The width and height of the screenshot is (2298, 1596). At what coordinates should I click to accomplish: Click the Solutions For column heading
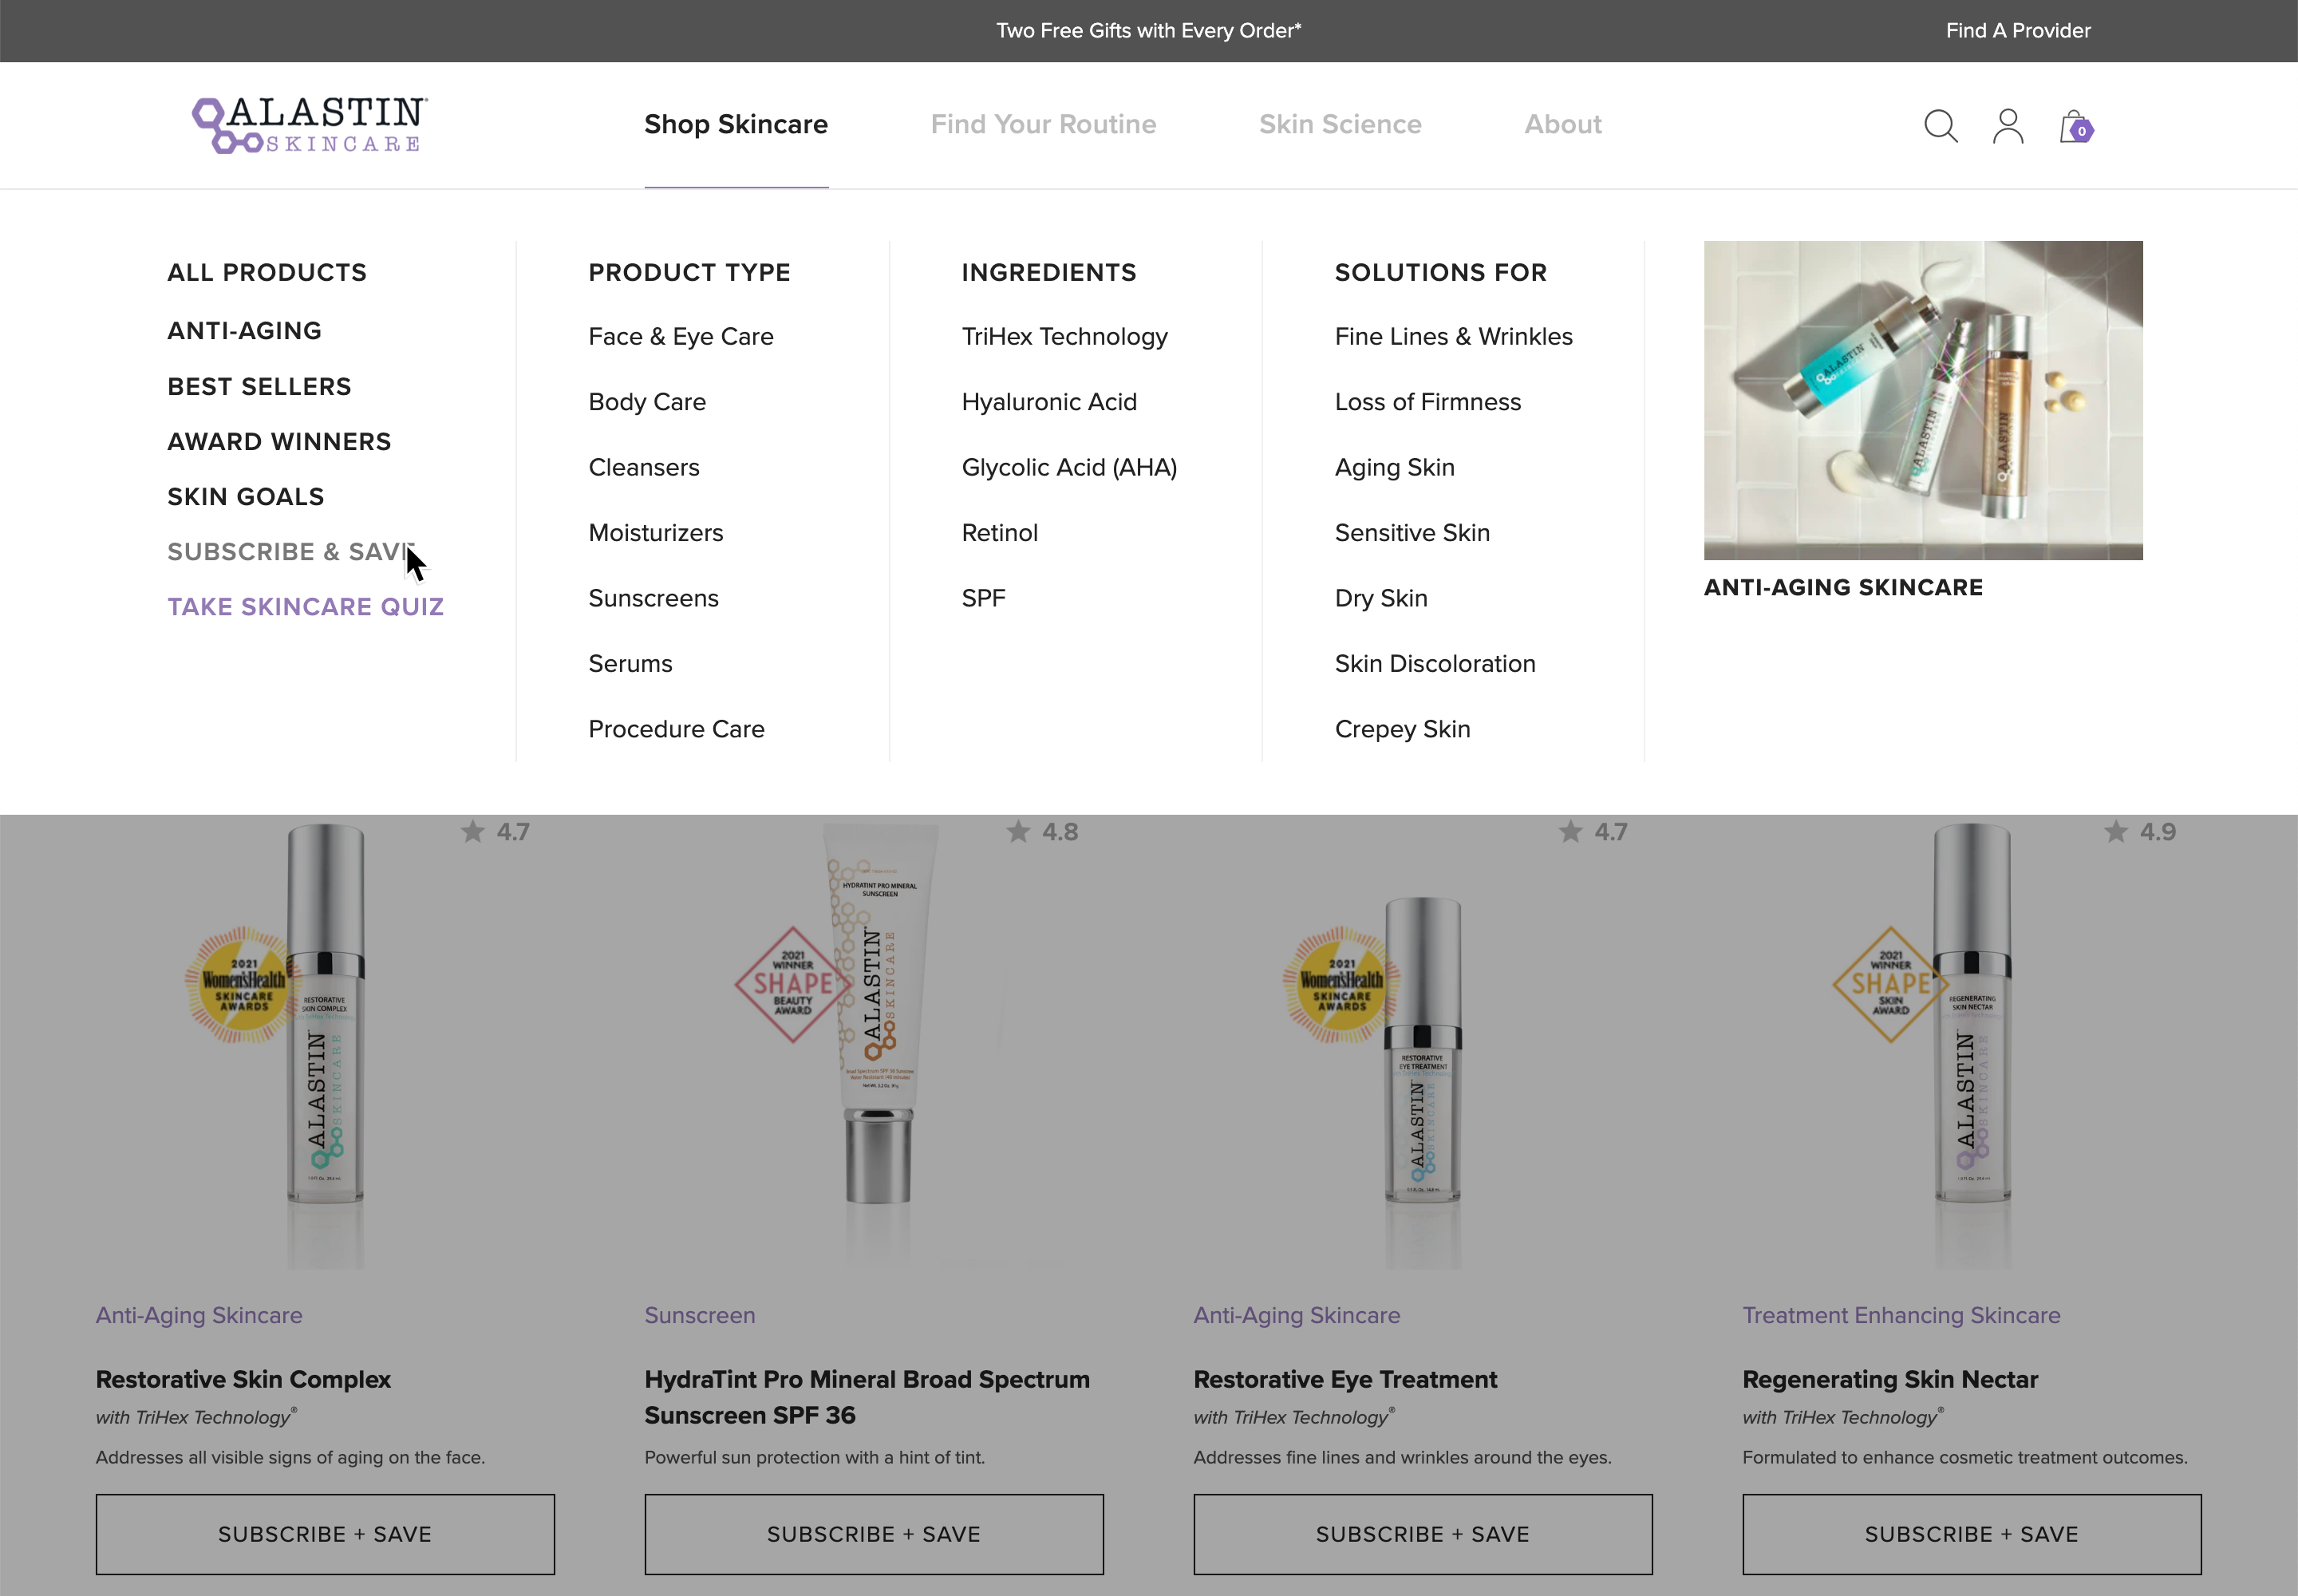coord(1440,273)
